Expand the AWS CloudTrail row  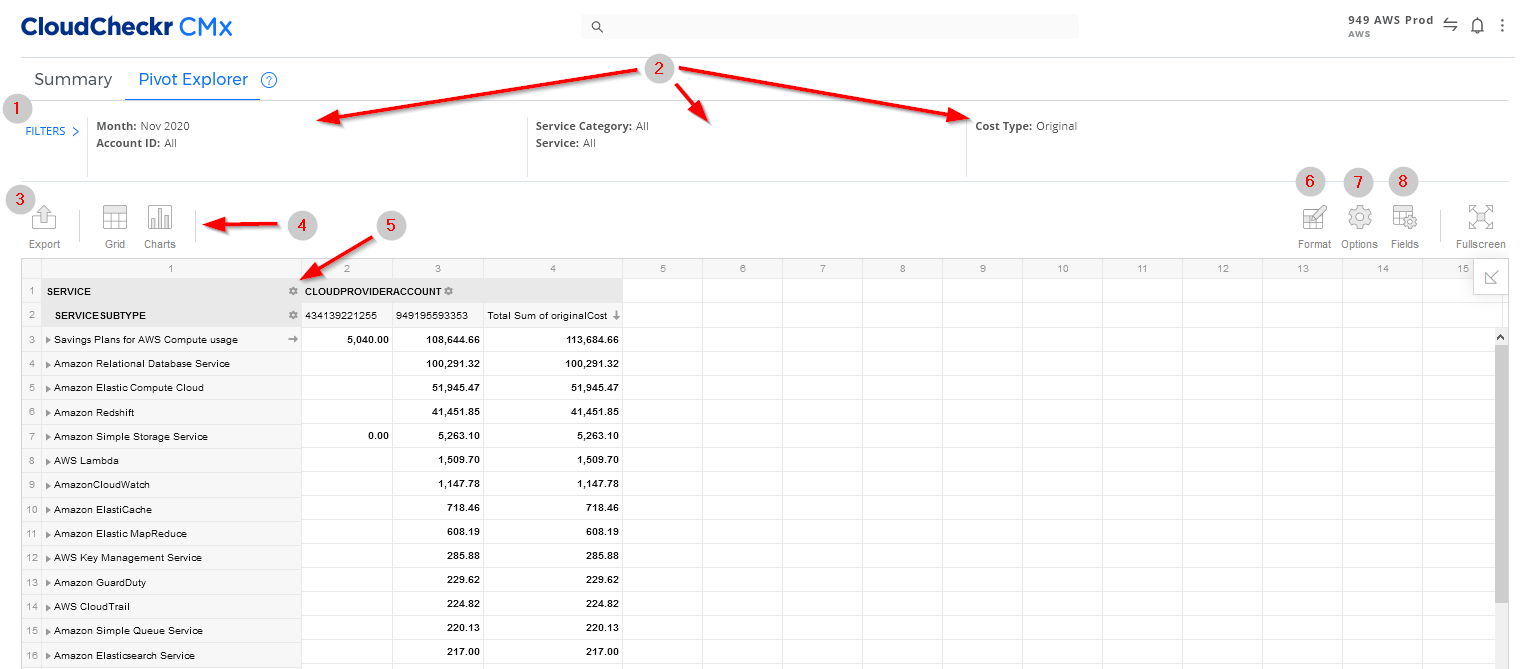(x=48, y=607)
